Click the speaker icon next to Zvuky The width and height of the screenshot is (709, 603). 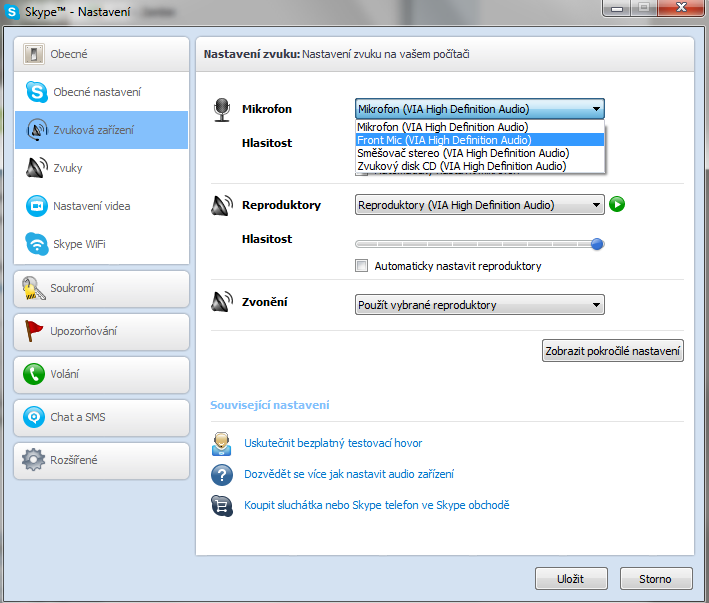click(x=37, y=168)
